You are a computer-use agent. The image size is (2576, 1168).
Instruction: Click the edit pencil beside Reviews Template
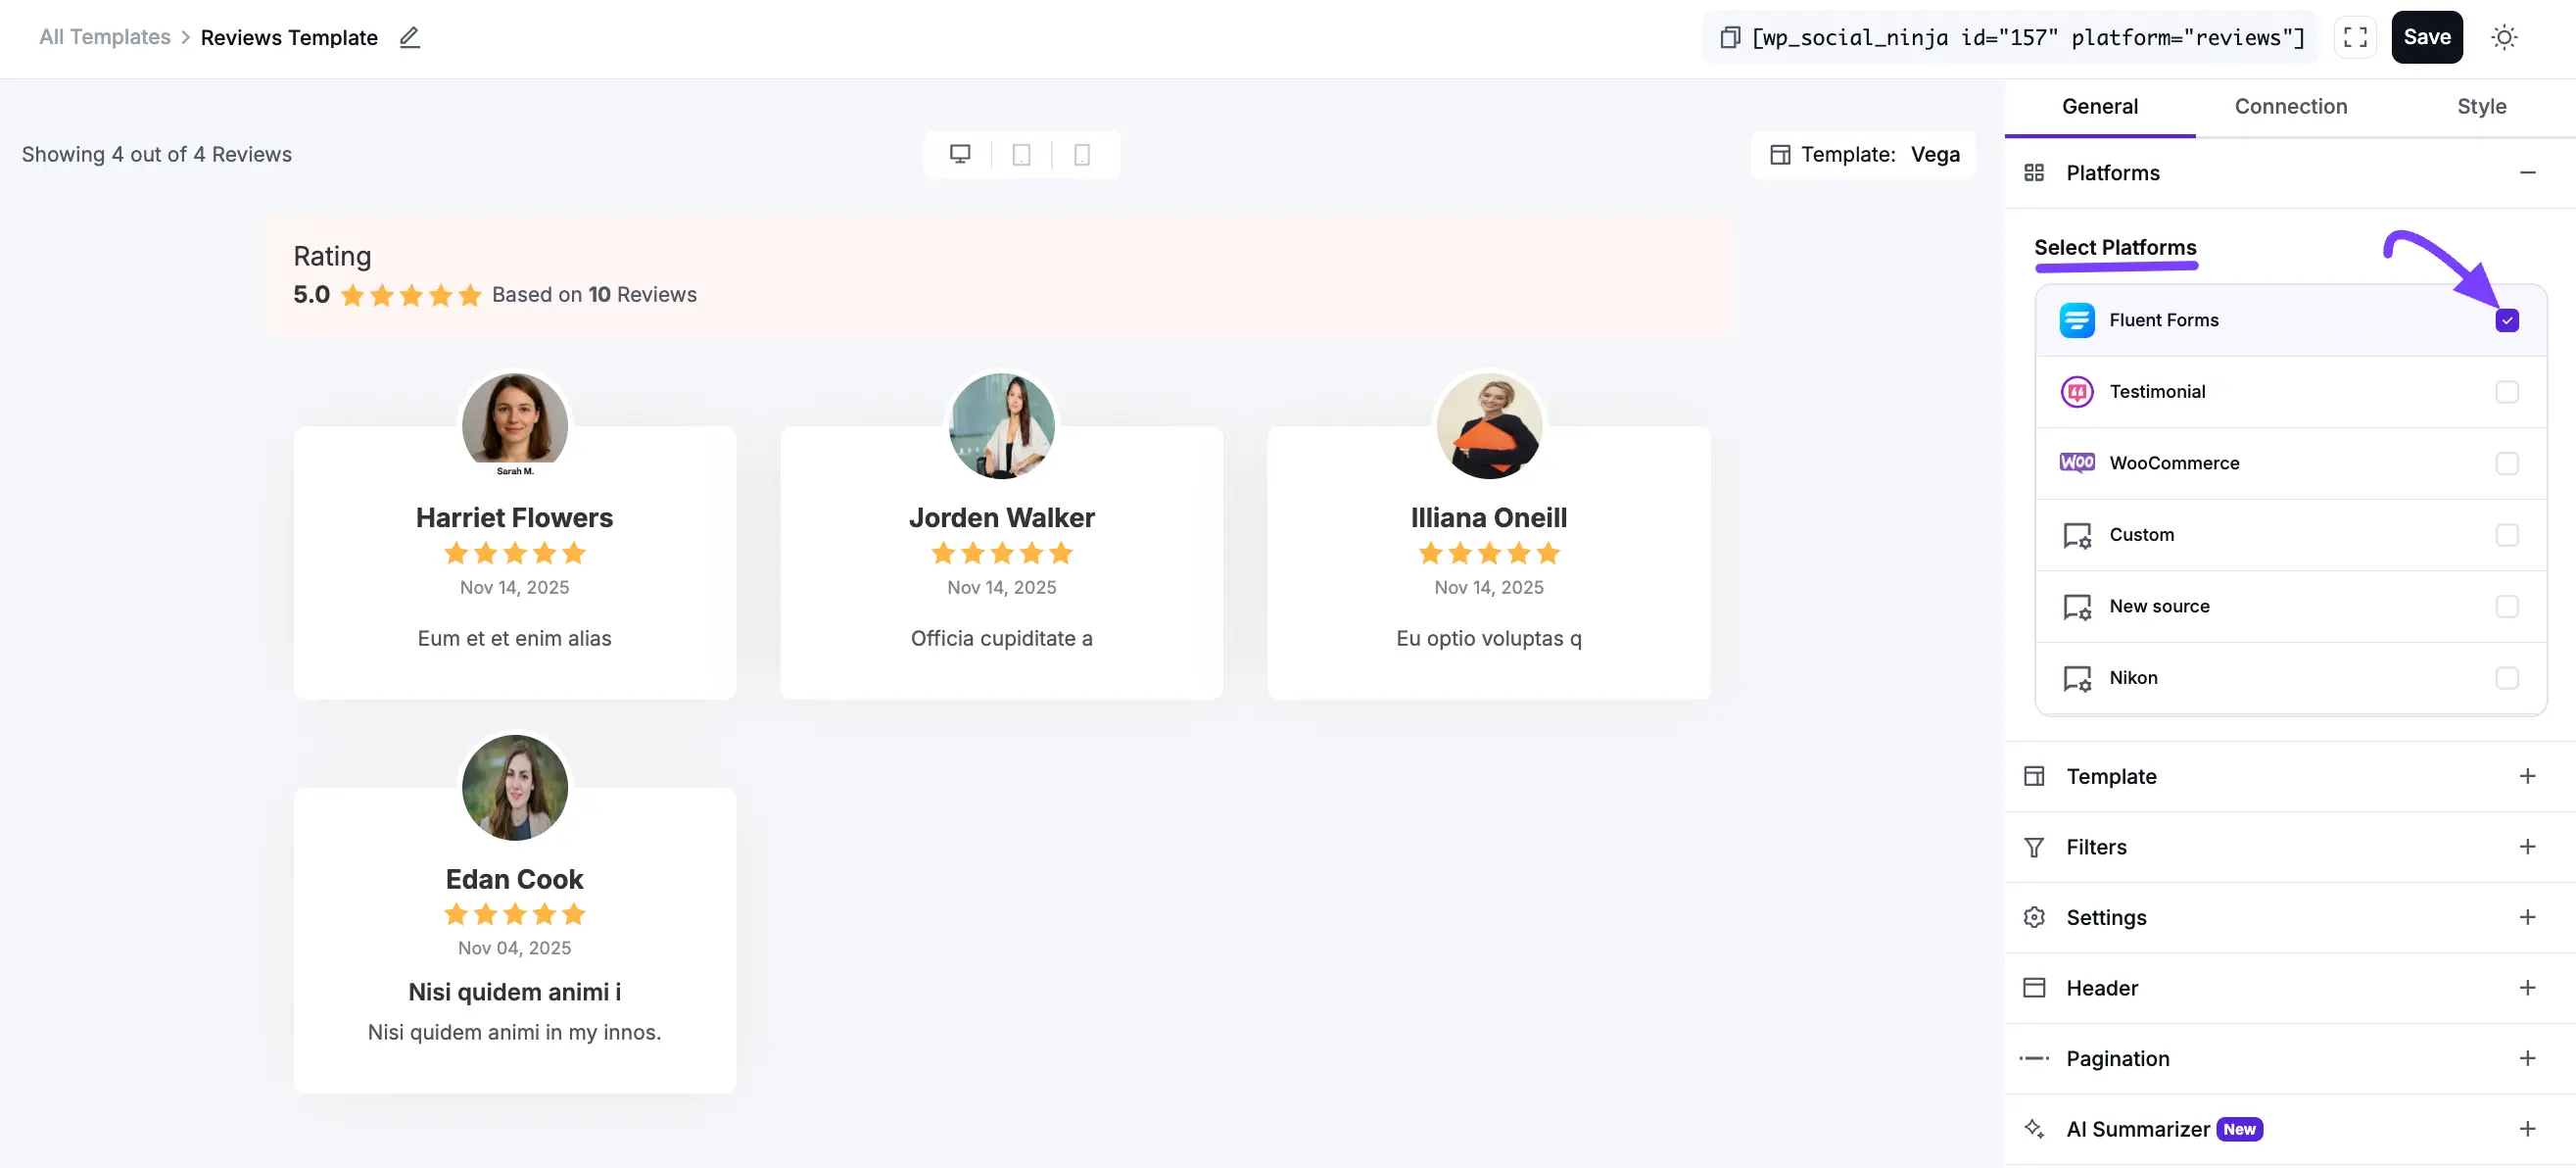click(409, 37)
